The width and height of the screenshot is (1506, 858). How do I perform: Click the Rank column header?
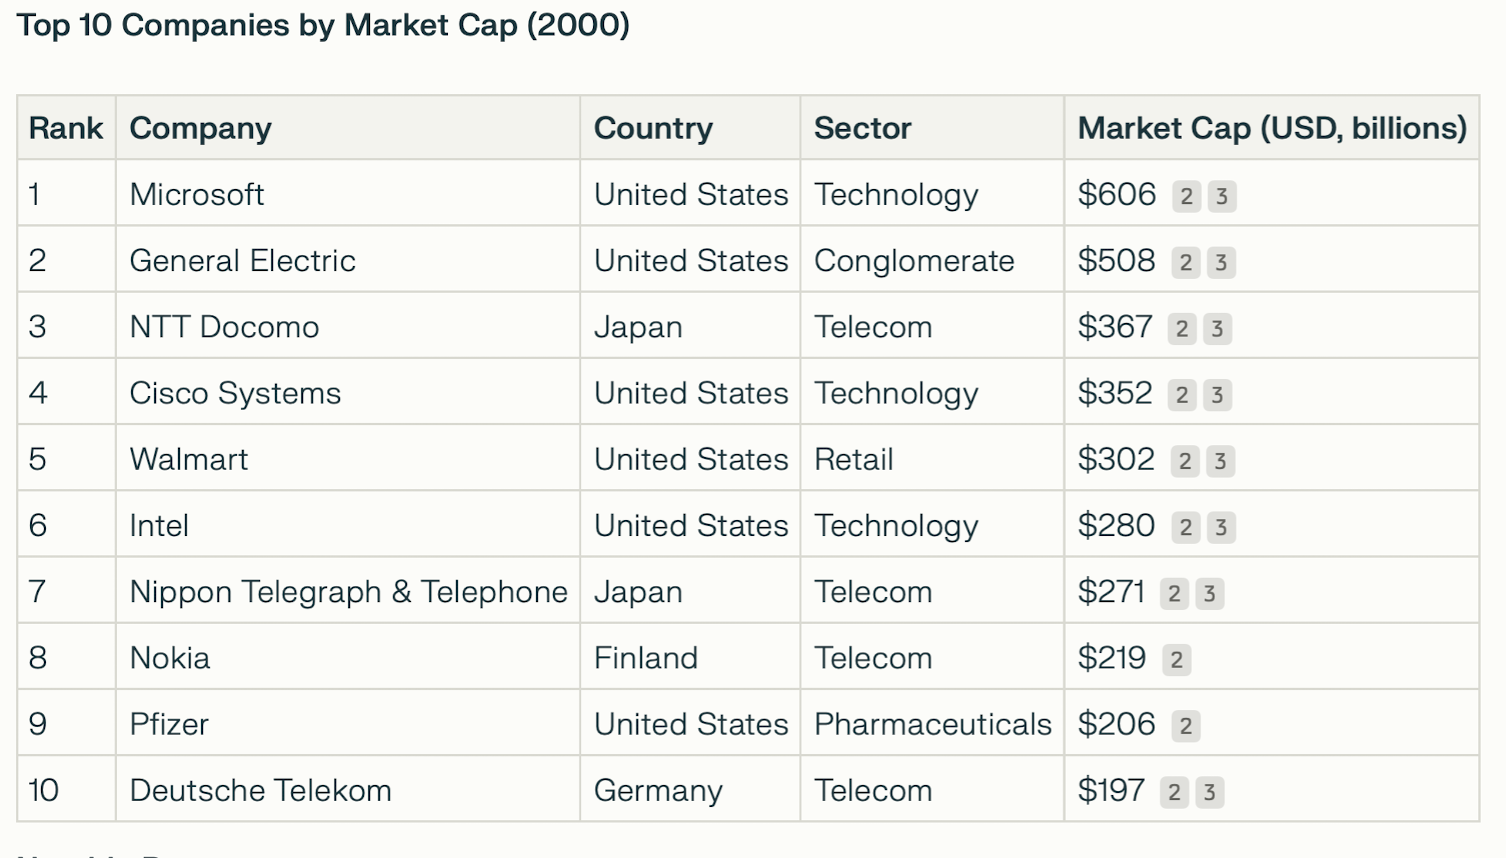pyautogui.click(x=66, y=128)
